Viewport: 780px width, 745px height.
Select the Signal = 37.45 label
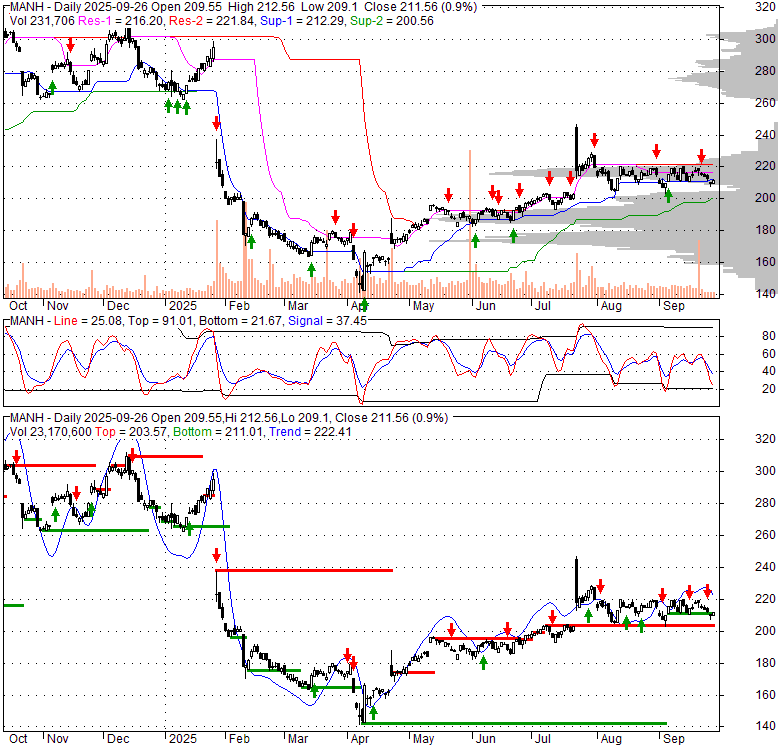[x=327, y=321]
